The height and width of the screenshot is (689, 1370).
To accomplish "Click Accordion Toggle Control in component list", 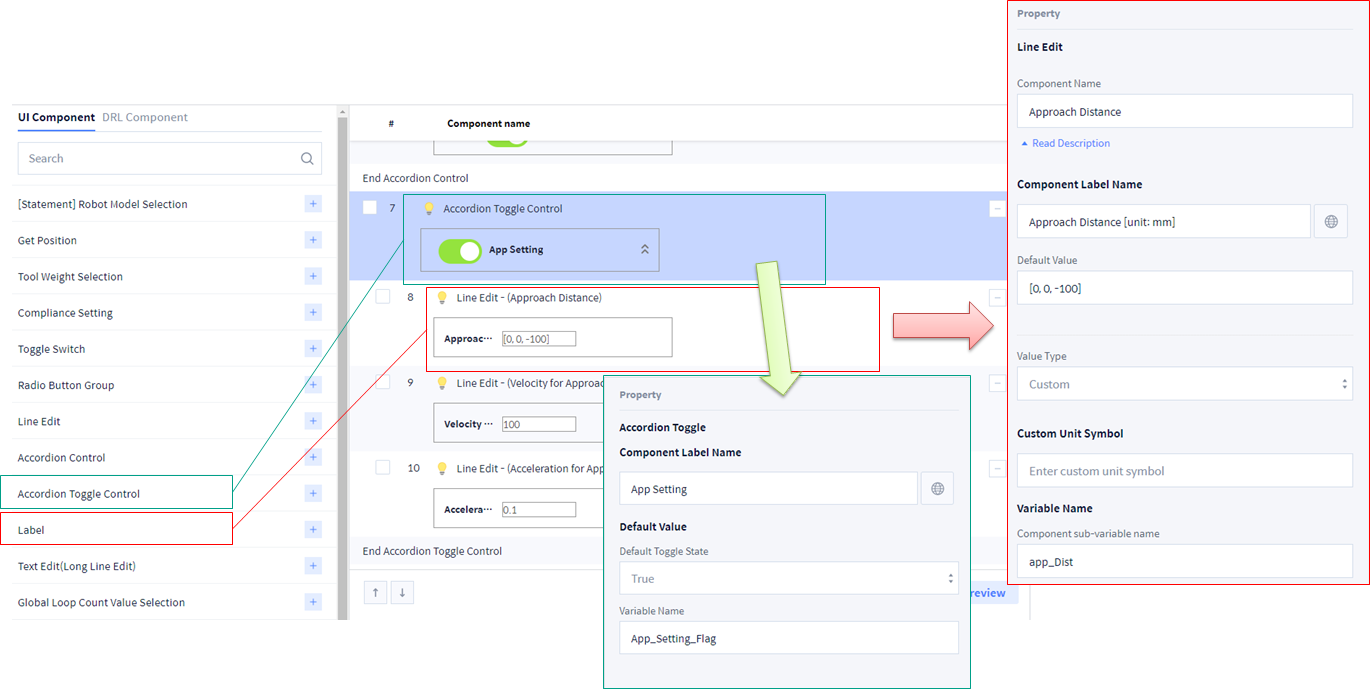I will click(79, 494).
